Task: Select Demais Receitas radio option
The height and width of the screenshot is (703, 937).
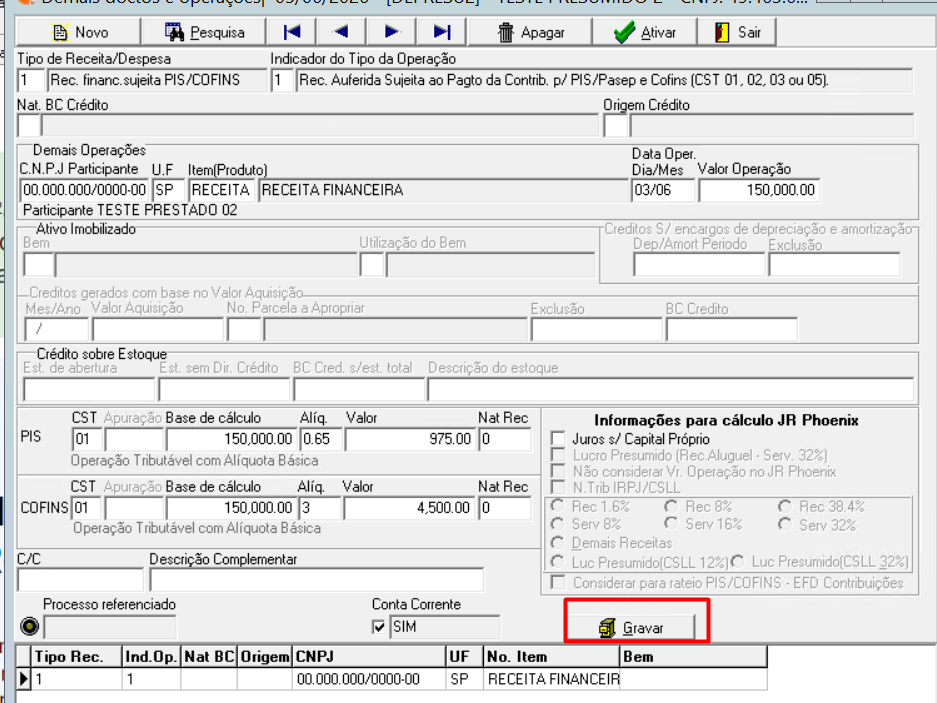Action: 557,543
